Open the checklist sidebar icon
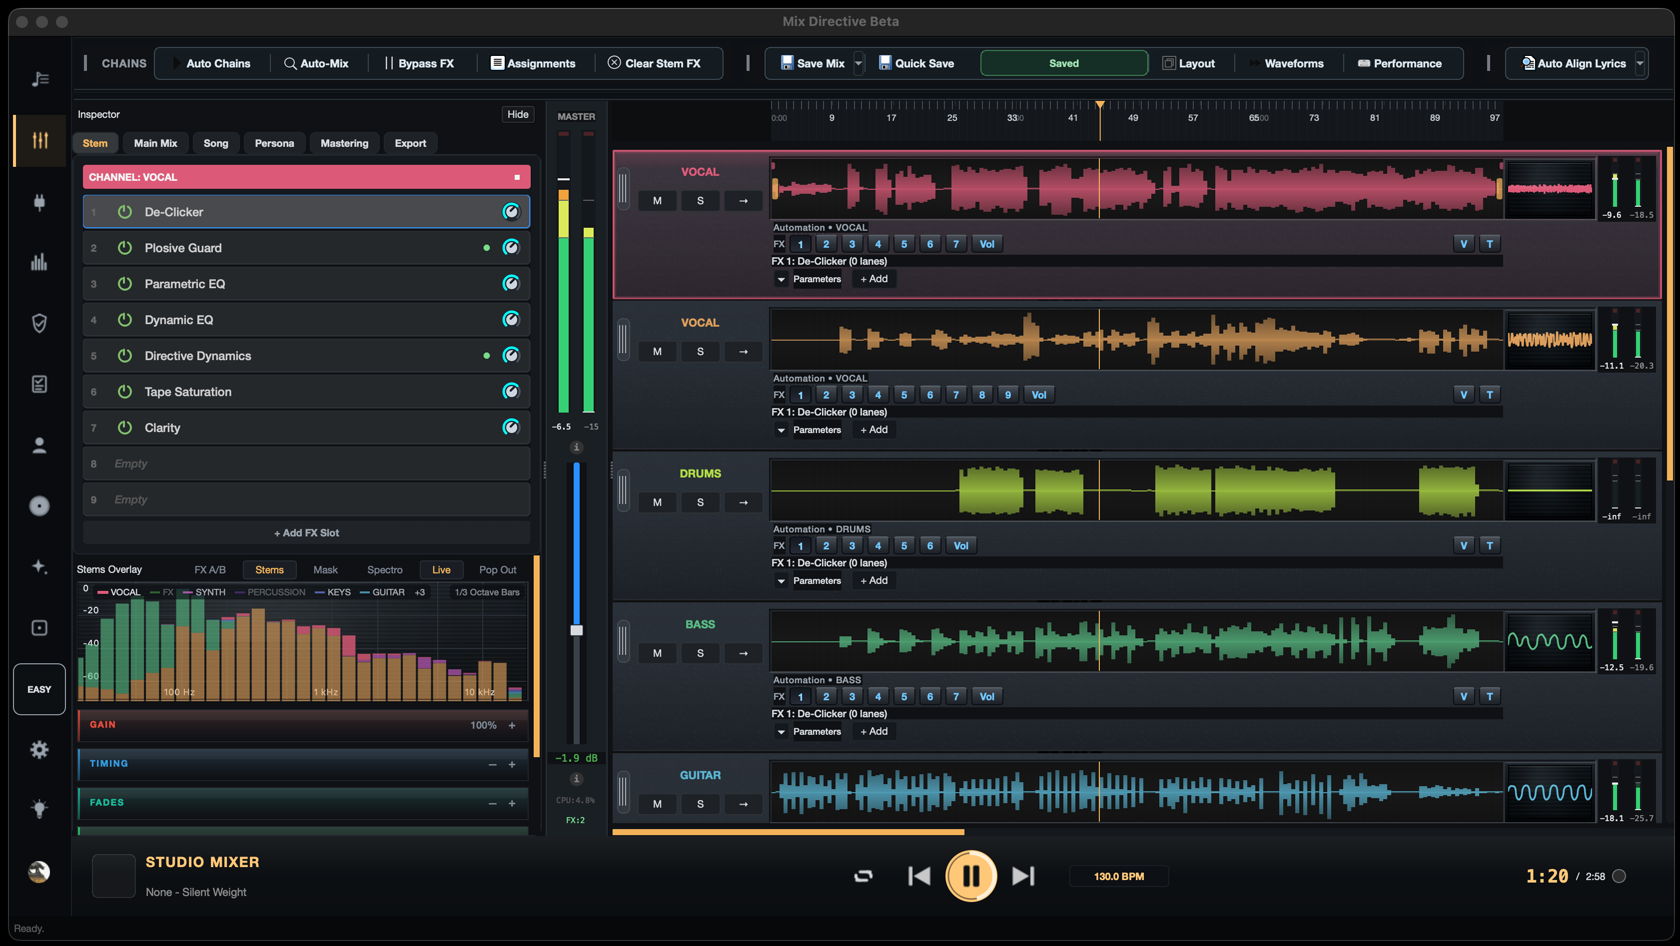 click(40, 384)
